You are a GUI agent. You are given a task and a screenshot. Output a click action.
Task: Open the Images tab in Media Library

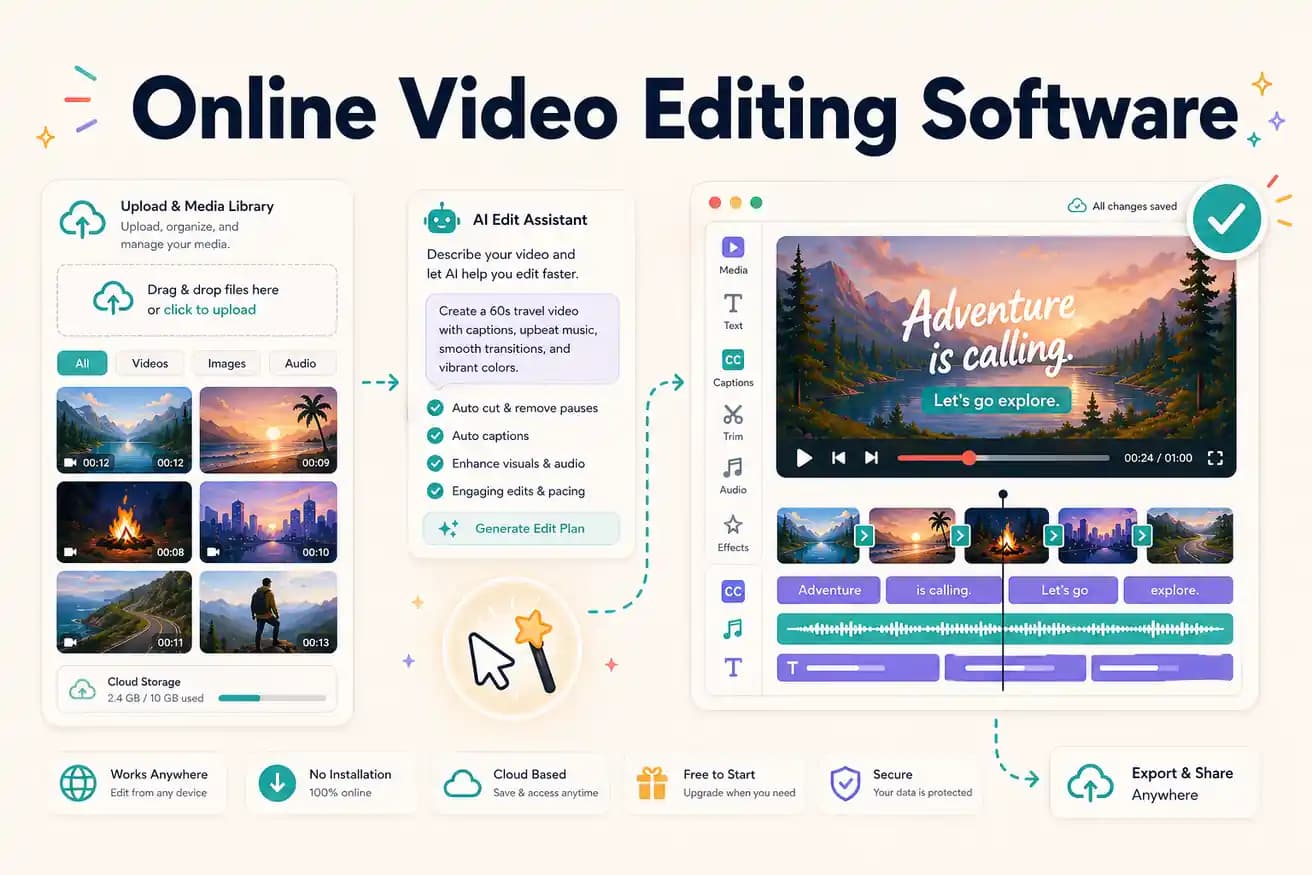tap(226, 363)
